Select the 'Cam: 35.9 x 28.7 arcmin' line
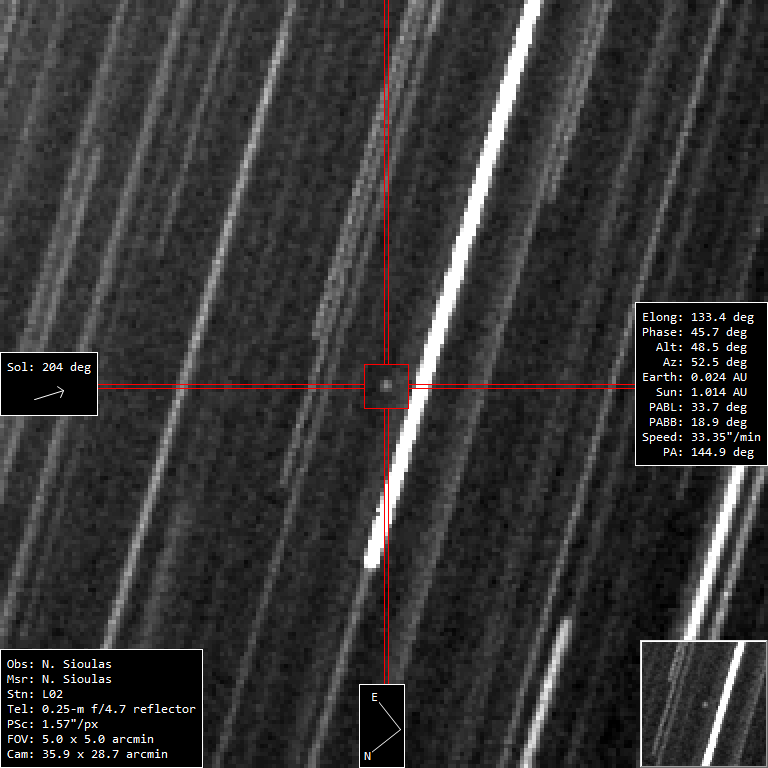Image resolution: width=768 pixels, height=768 pixels. point(87,754)
